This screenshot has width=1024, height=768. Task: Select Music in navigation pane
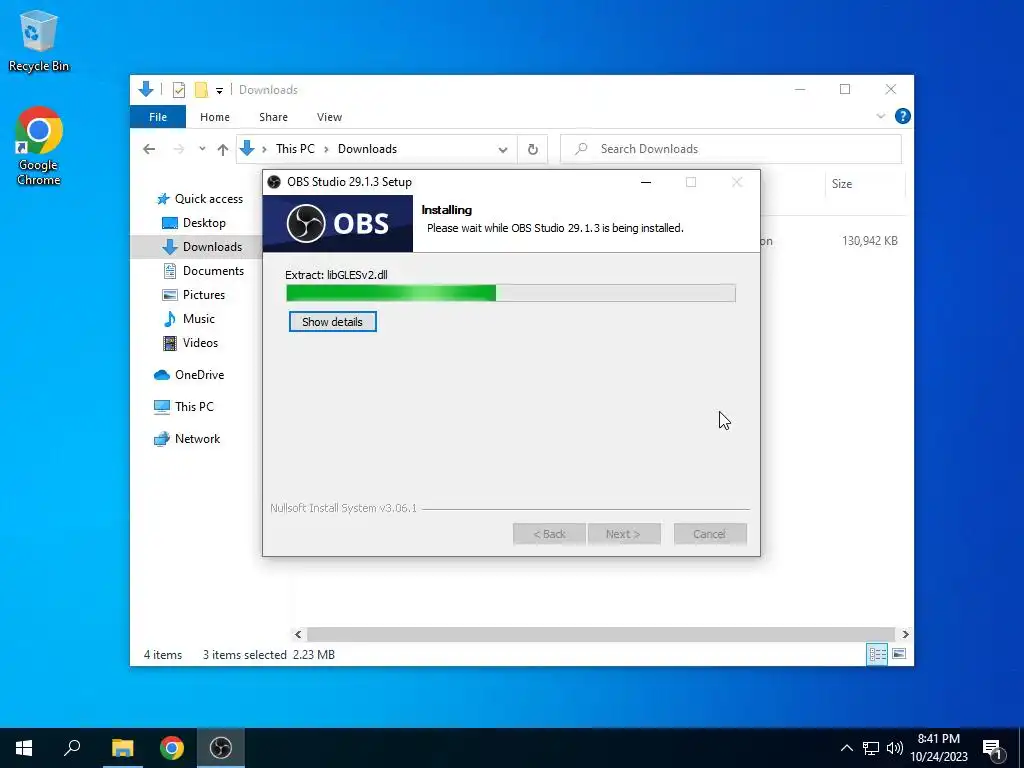(x=189, y=319)
